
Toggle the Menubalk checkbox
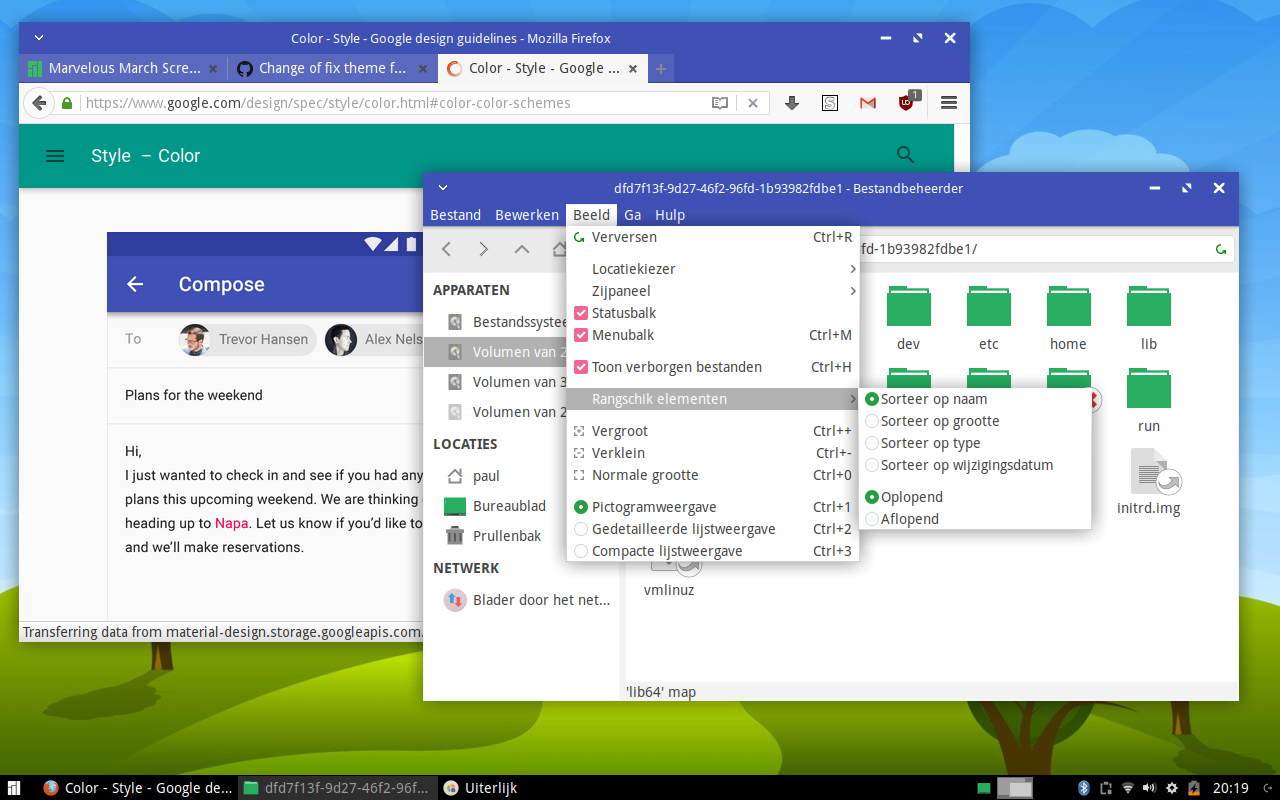[581, 335]
